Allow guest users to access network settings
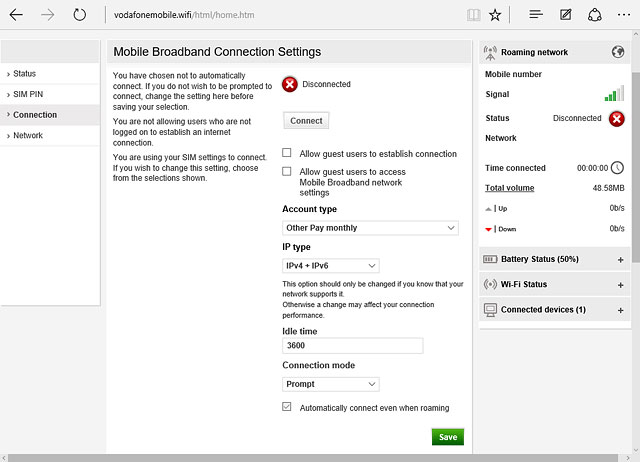Viewport: 640px width, 462px height. 288,172
